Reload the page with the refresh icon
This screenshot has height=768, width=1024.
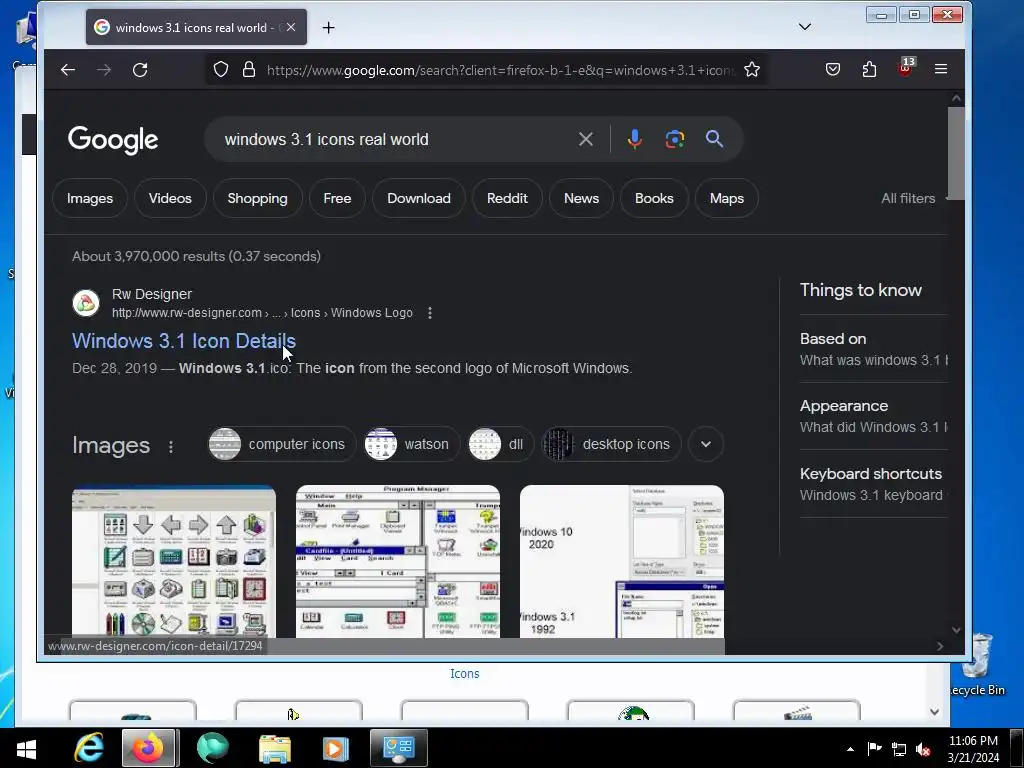pos(140,69)
